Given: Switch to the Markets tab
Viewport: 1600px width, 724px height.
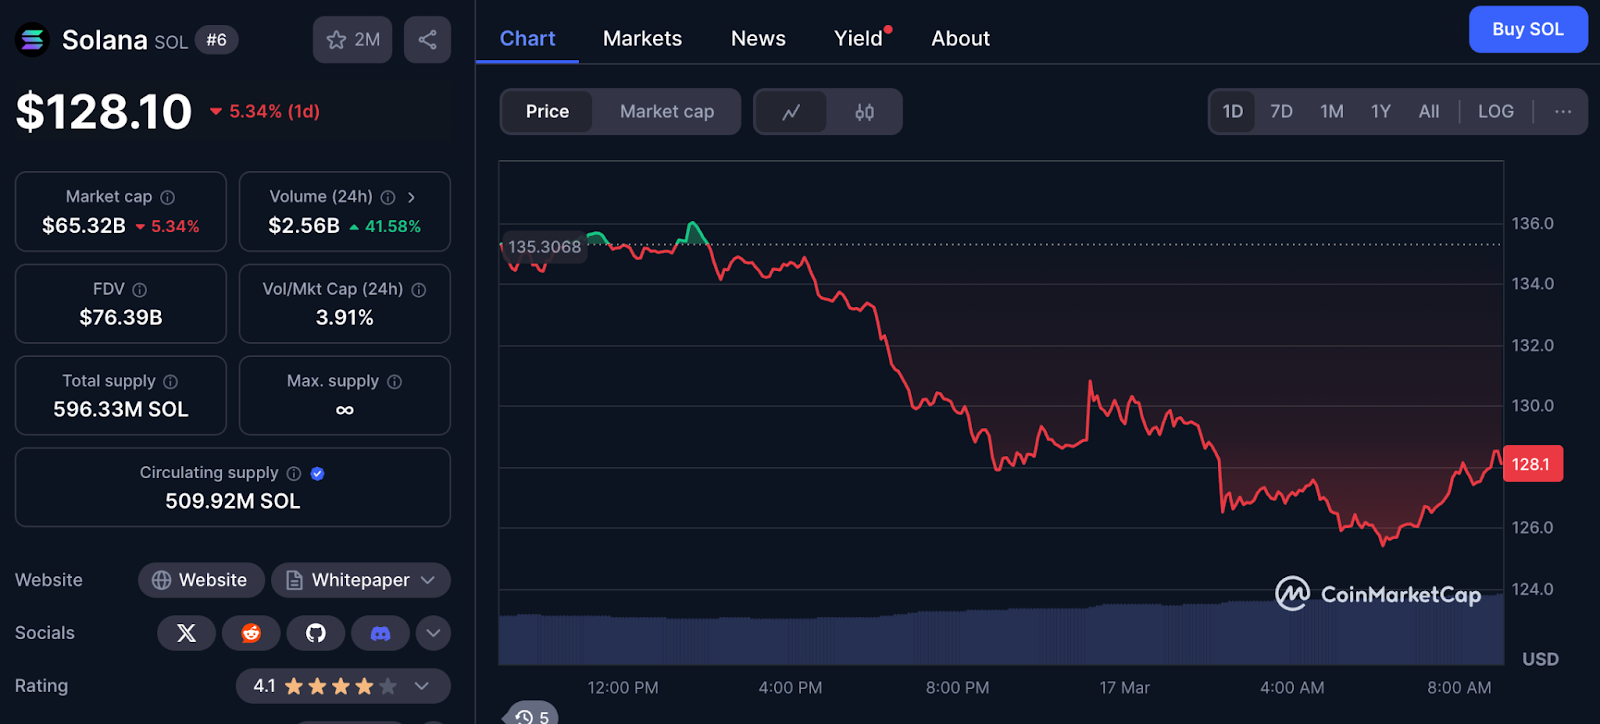Looking at the screenshot, I should tap(642, 39).
